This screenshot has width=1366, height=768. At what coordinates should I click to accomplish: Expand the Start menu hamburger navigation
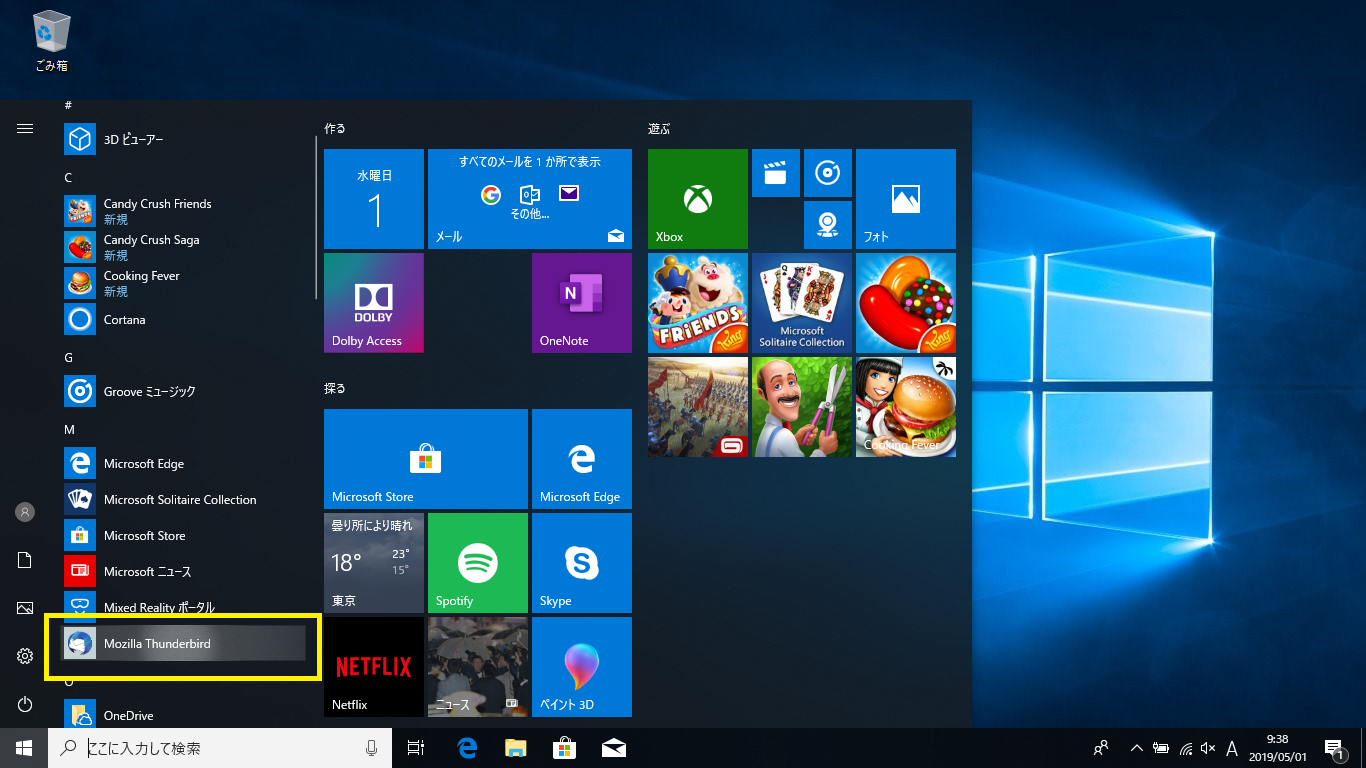[x=25, y=128]
